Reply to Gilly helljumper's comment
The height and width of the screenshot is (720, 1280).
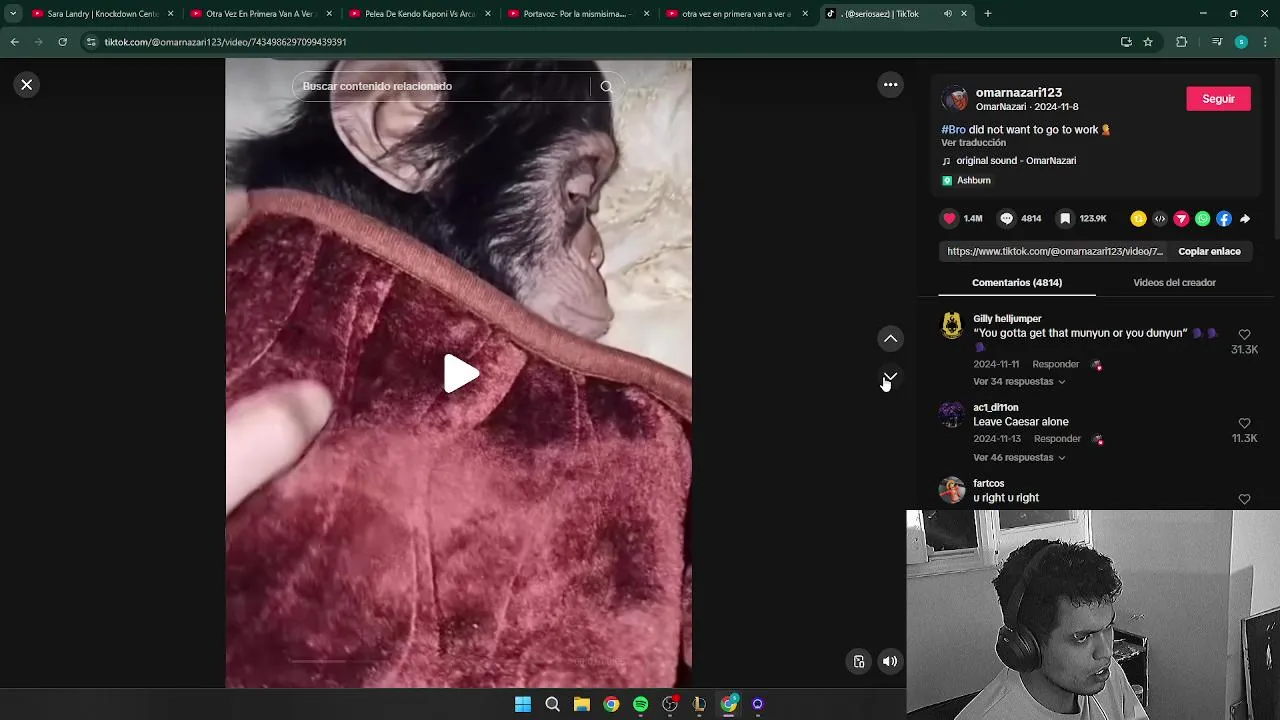tap(1055, 365)
